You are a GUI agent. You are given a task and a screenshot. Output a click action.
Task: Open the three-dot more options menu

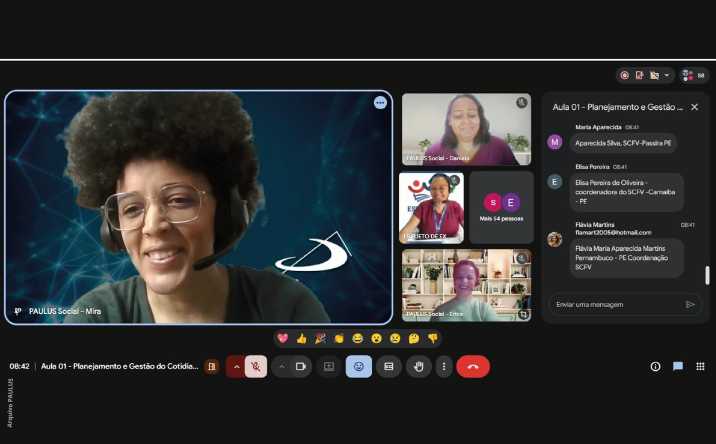(444, 367)
